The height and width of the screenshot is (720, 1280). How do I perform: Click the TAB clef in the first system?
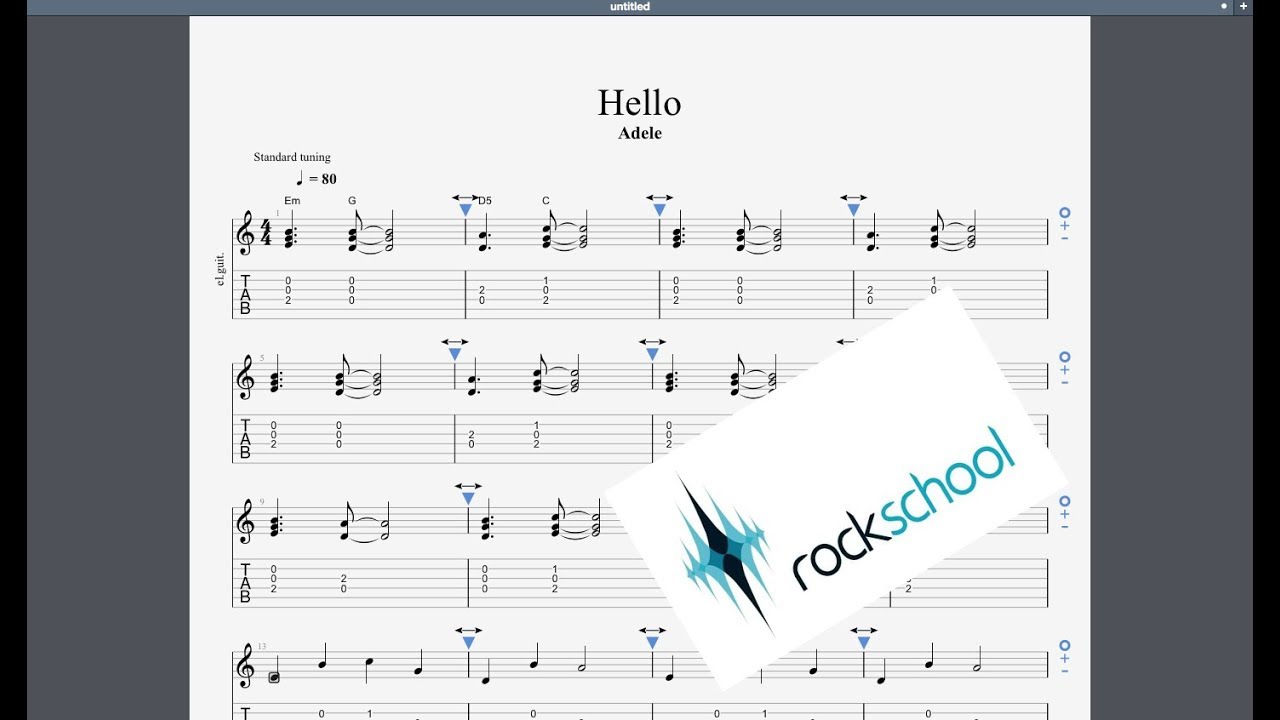[x=245, y=294]
